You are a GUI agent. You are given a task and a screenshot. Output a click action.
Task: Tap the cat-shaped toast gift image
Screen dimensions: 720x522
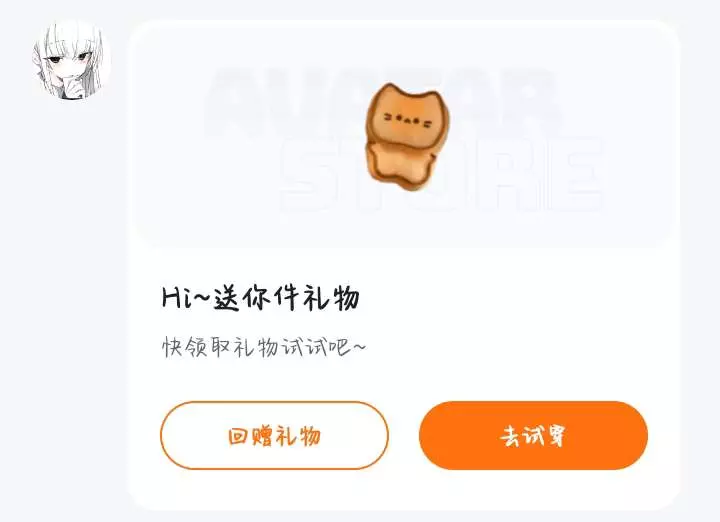[x=405, y=136]
